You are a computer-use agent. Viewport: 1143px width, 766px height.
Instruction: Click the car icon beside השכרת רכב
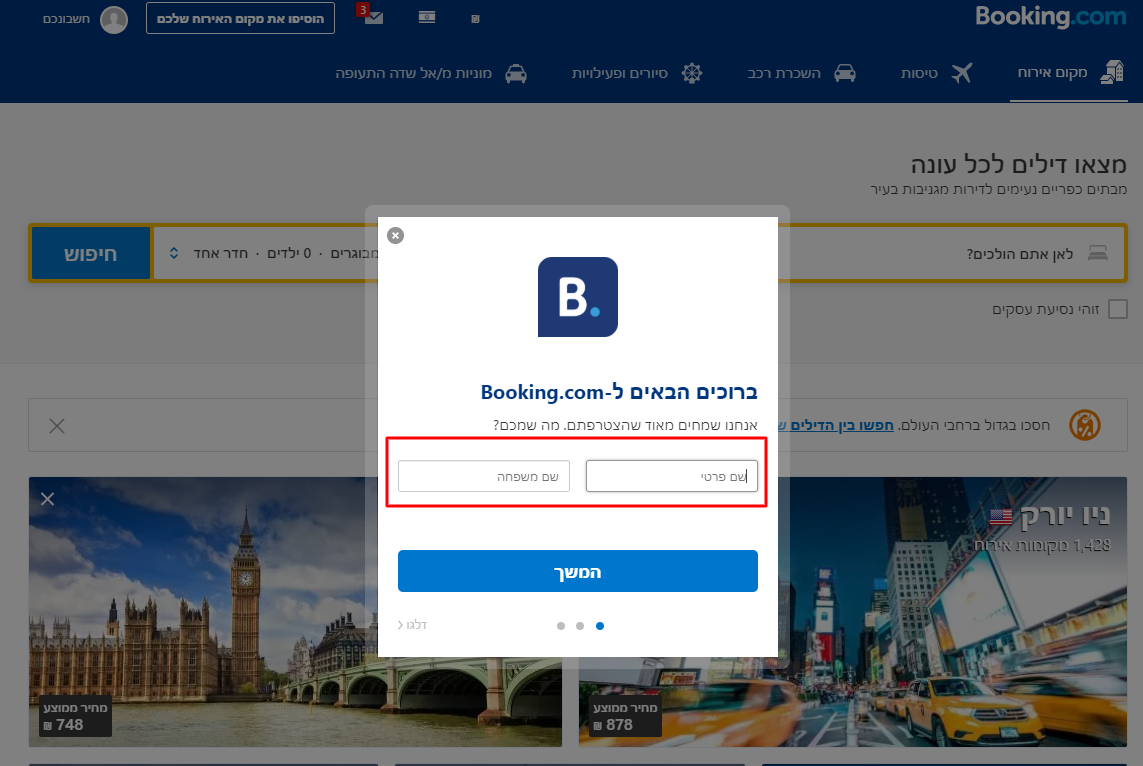pyautogui.click(x=845, y=73)
